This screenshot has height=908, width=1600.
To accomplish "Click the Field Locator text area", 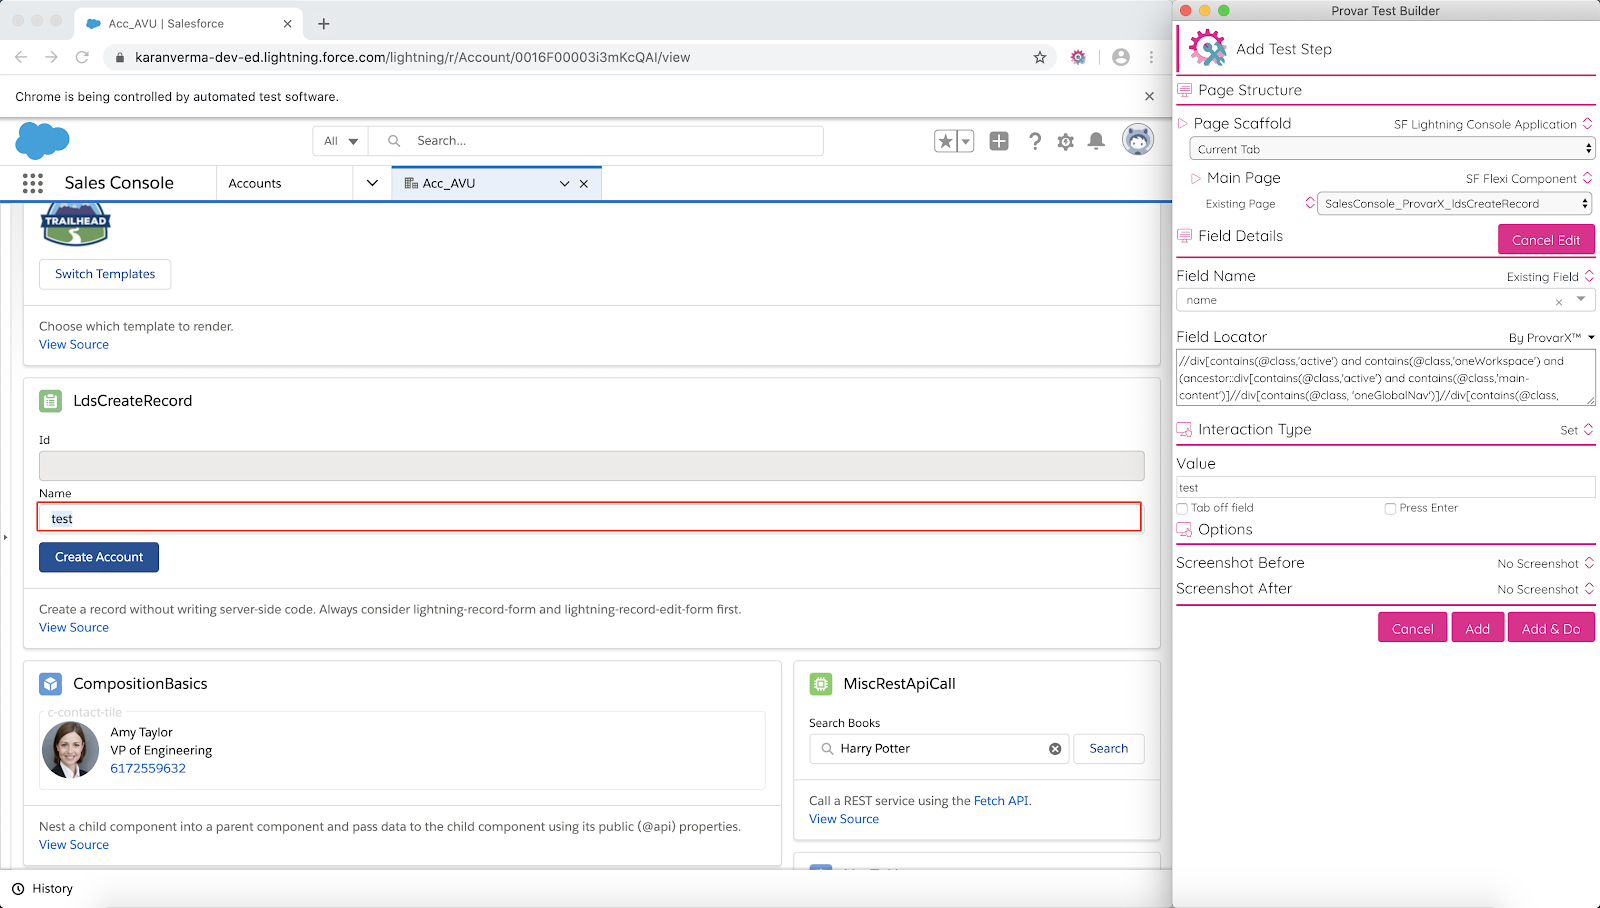I will (1386, 377).
